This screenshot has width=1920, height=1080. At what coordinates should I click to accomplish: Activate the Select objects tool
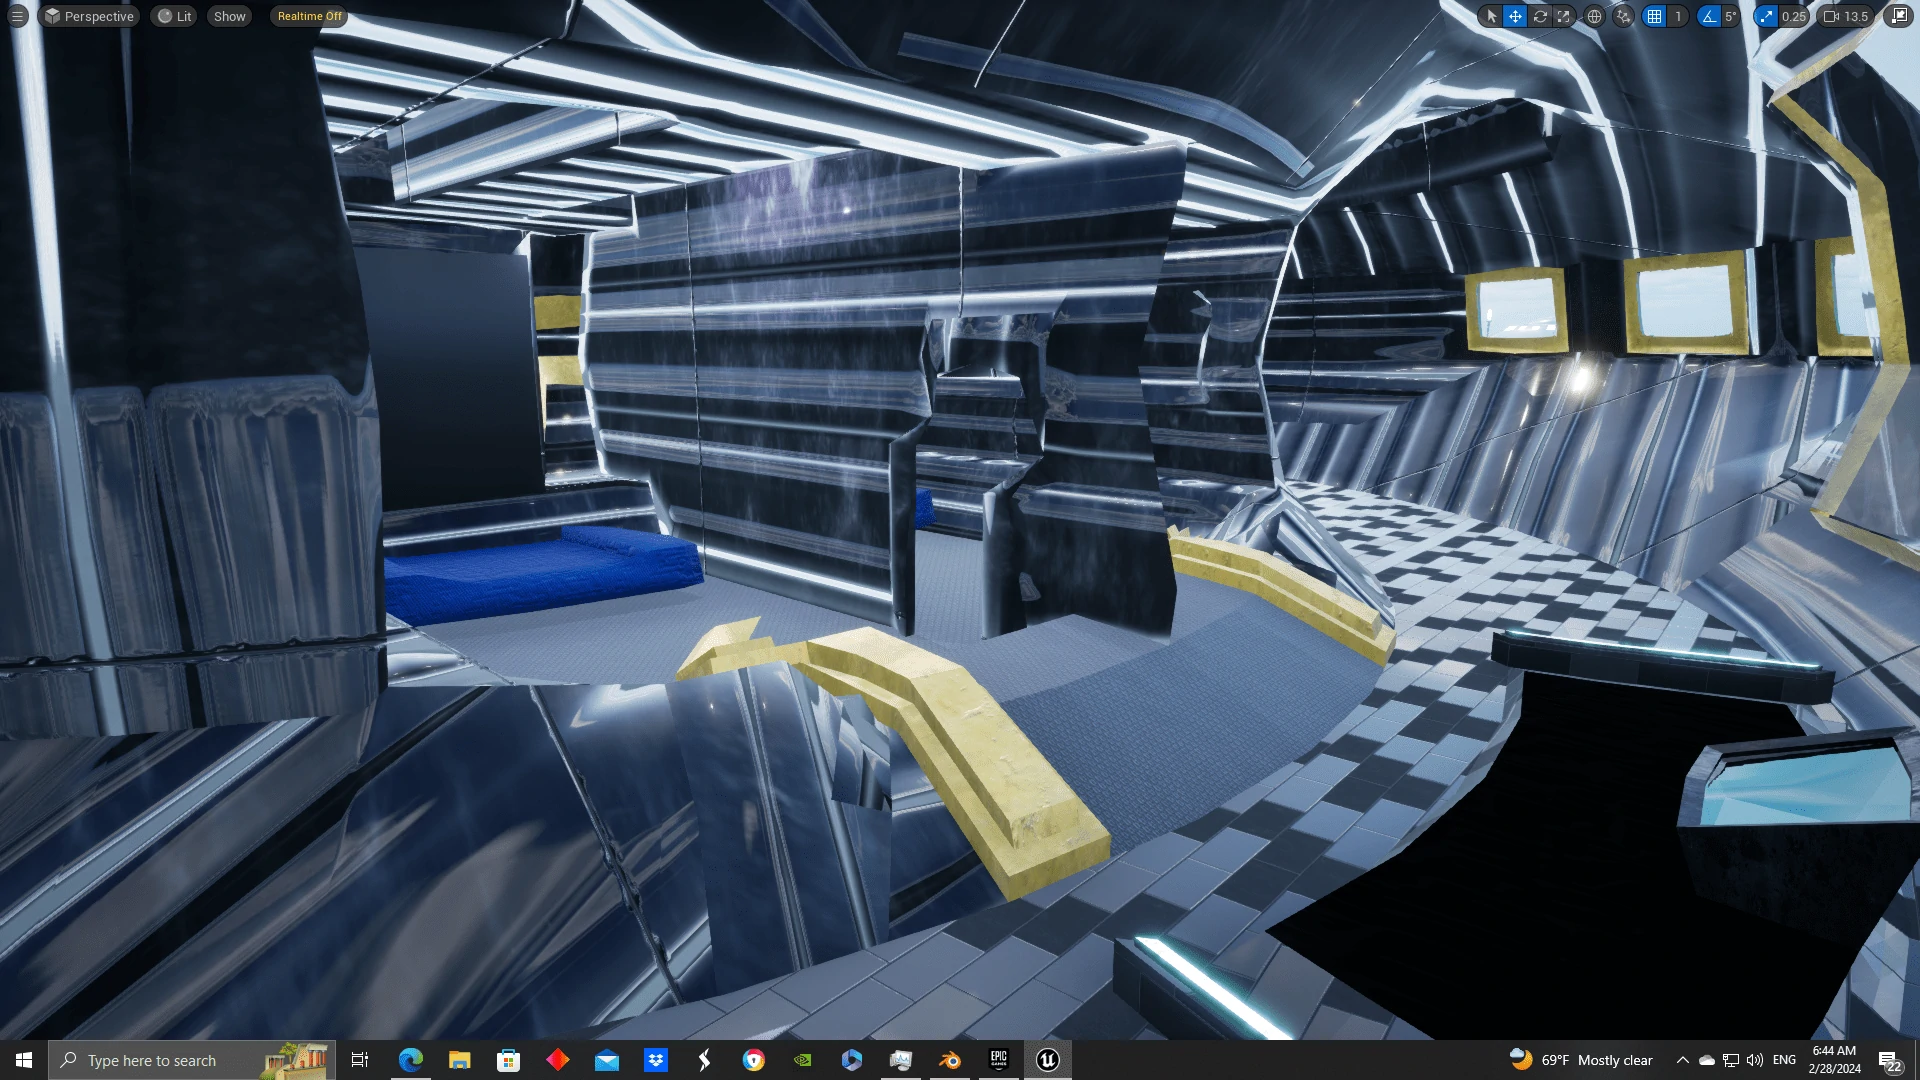coord(1491,16)
